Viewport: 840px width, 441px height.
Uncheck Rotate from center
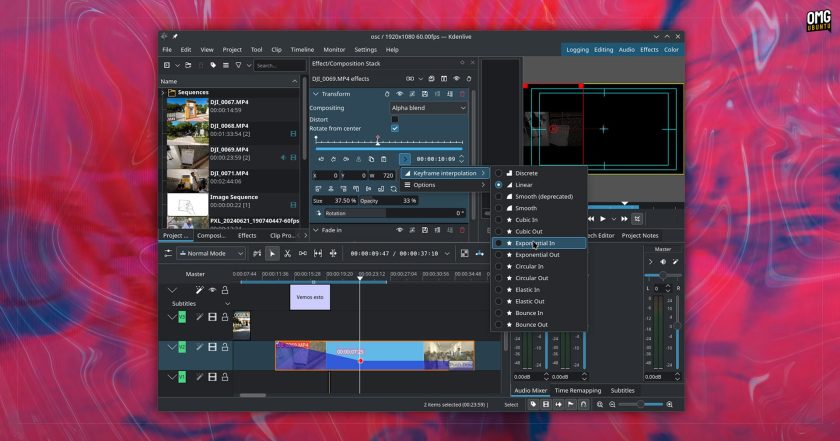tap(395, 129)
